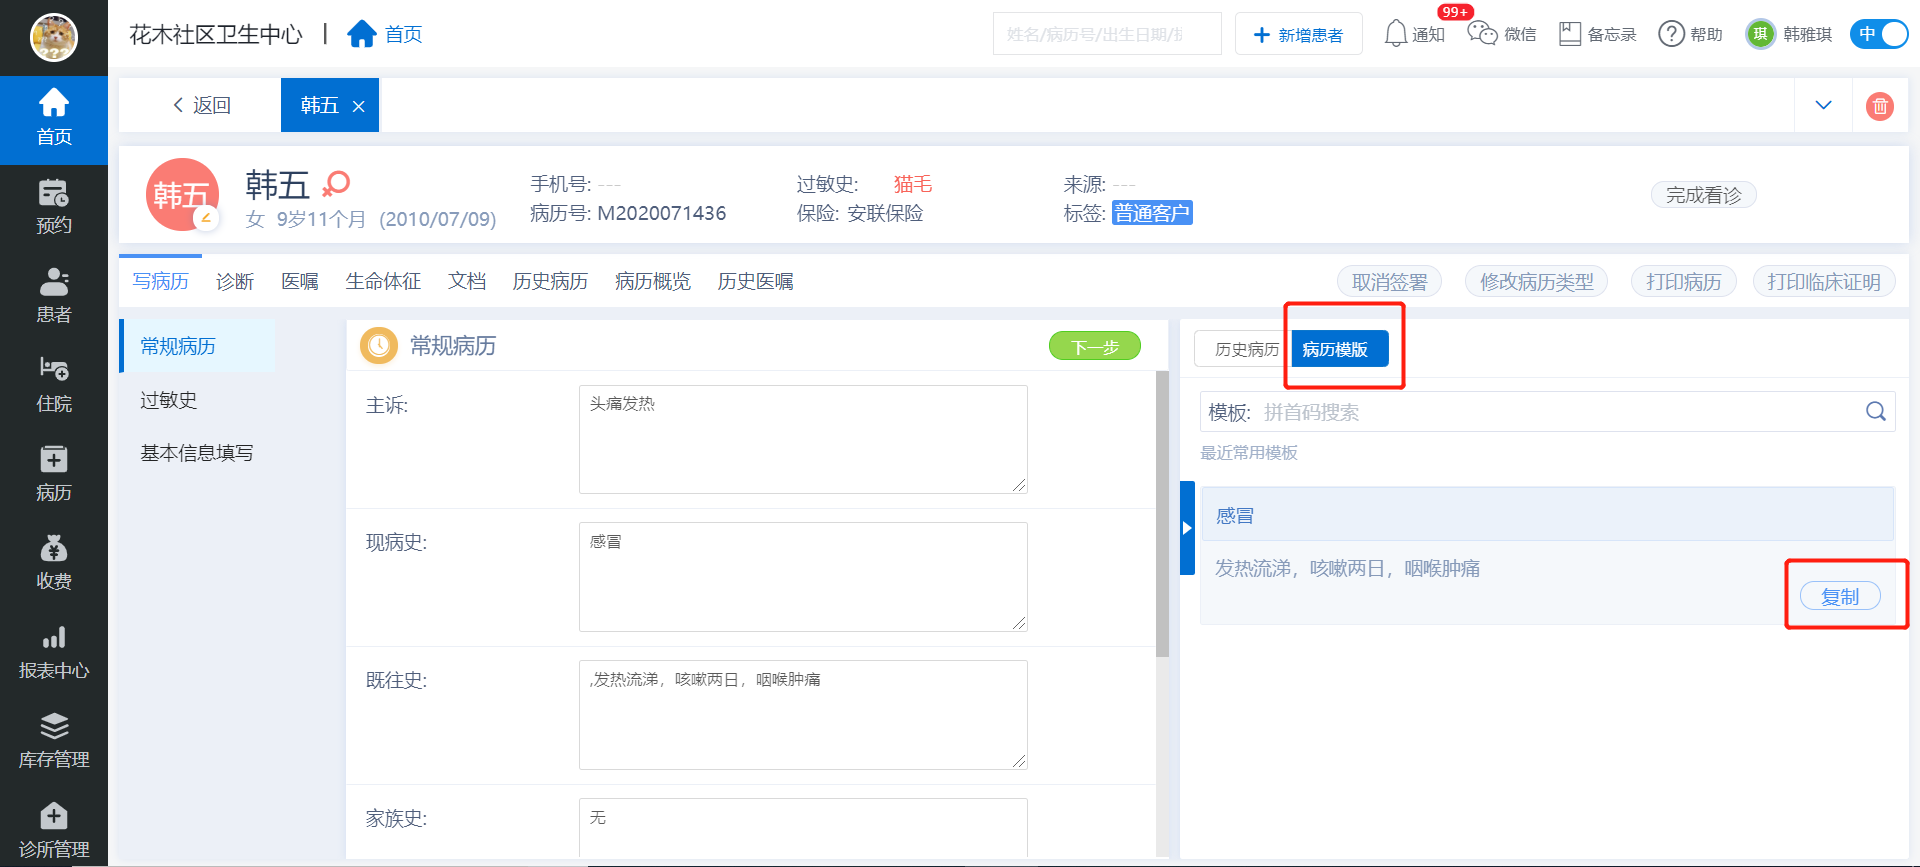Toggle the 中 language switch
The width and height of the screenshot is (1920, 867).
click(x=1879, y=34)
